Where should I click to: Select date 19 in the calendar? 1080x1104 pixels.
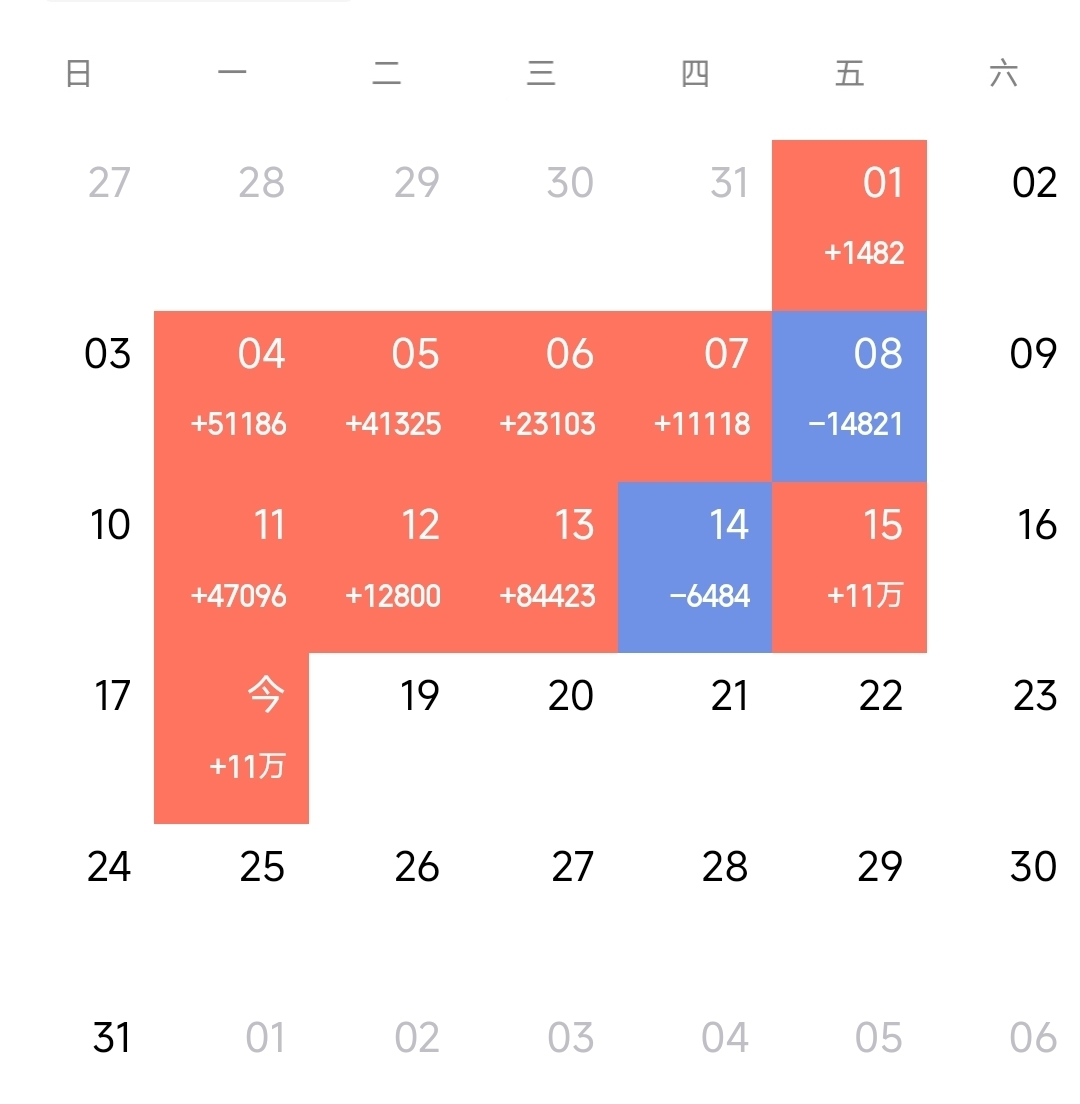point(420,696)
